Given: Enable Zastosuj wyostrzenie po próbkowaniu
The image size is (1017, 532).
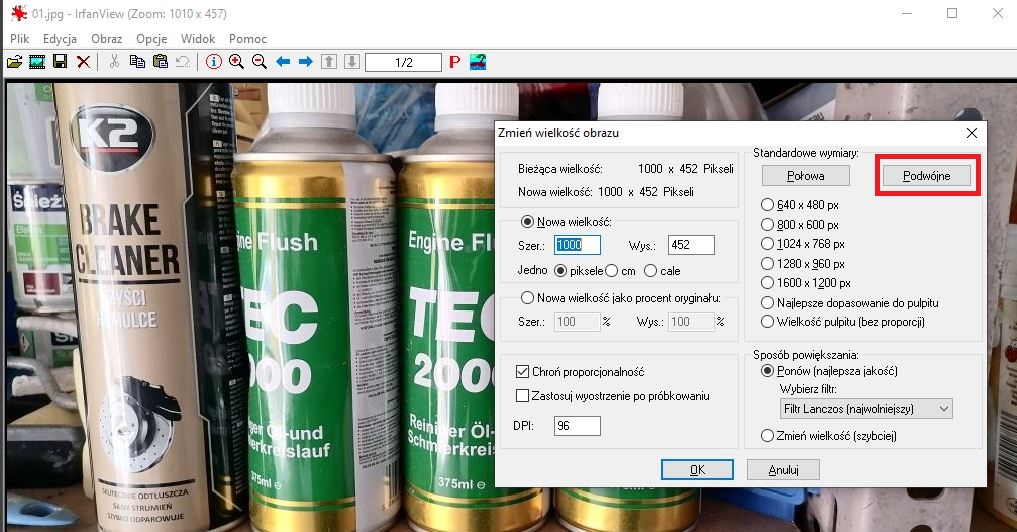Looking at the screenshot, I should pos(522,396).
